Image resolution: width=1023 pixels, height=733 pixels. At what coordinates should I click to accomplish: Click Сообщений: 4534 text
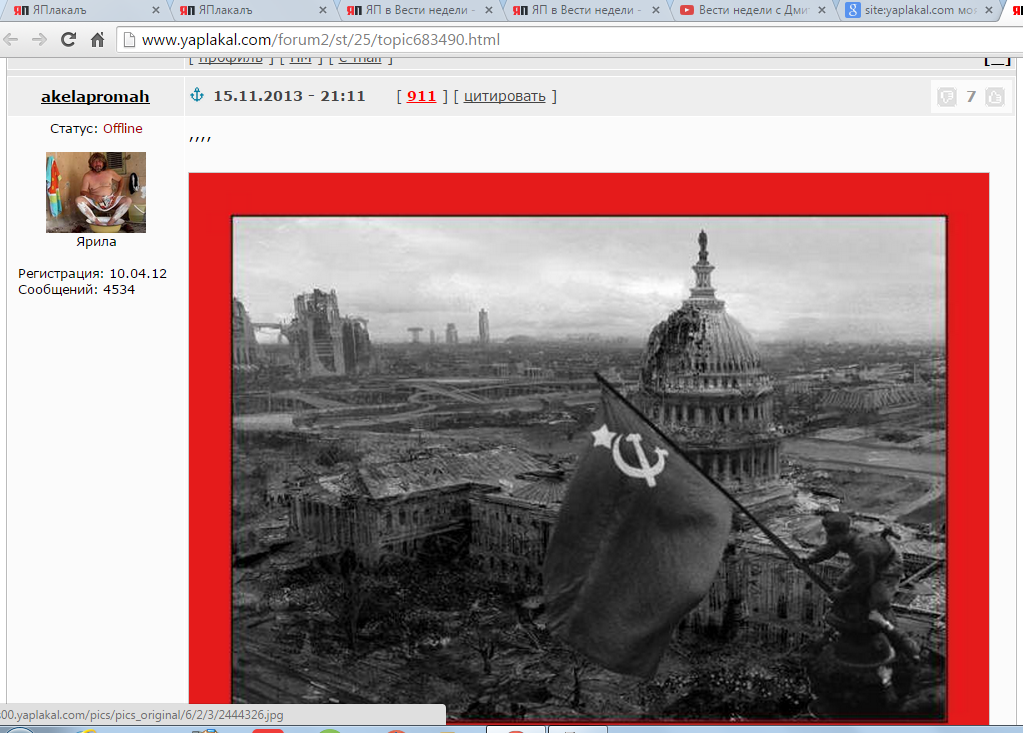tap(76, 290)
